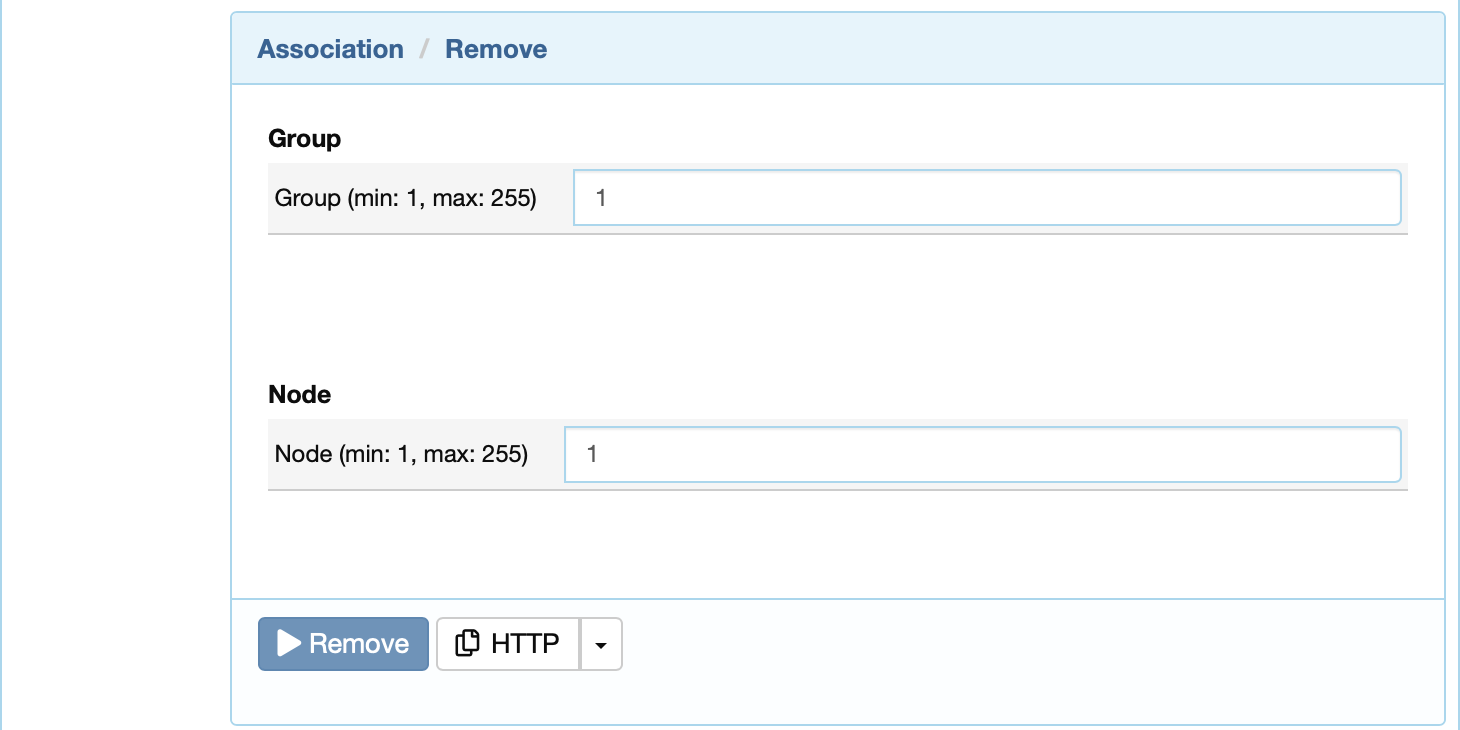Run the blue Remove button
This screenshot has height=730, width=1460.
[x=343, y=643]
